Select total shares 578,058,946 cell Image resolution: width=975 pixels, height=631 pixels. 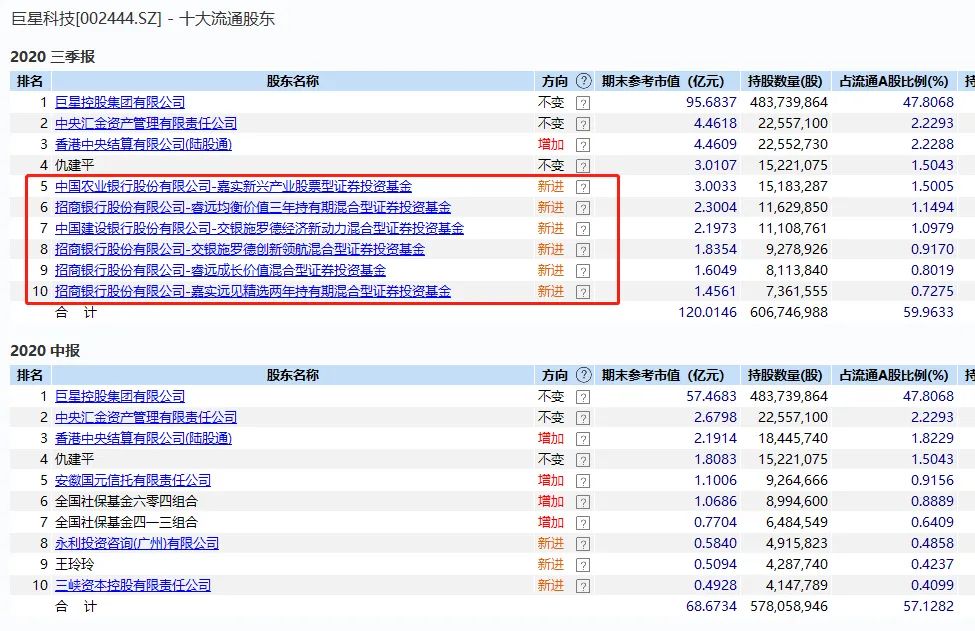[789, 606]
